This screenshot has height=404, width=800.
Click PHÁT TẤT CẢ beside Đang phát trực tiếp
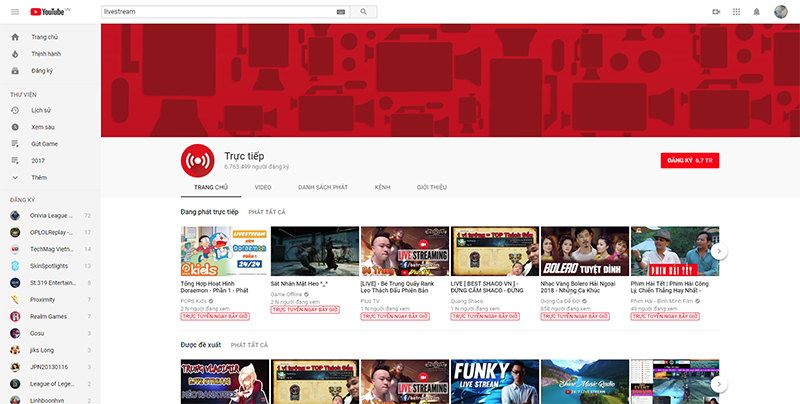[x=267, y=212]
